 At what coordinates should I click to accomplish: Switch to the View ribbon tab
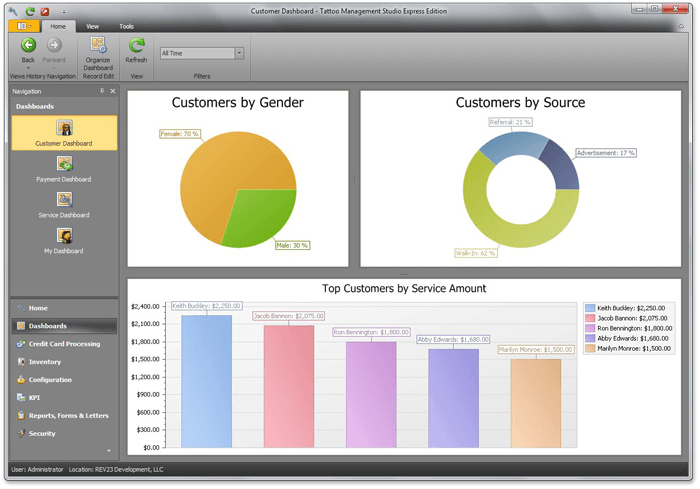(92, 26)
